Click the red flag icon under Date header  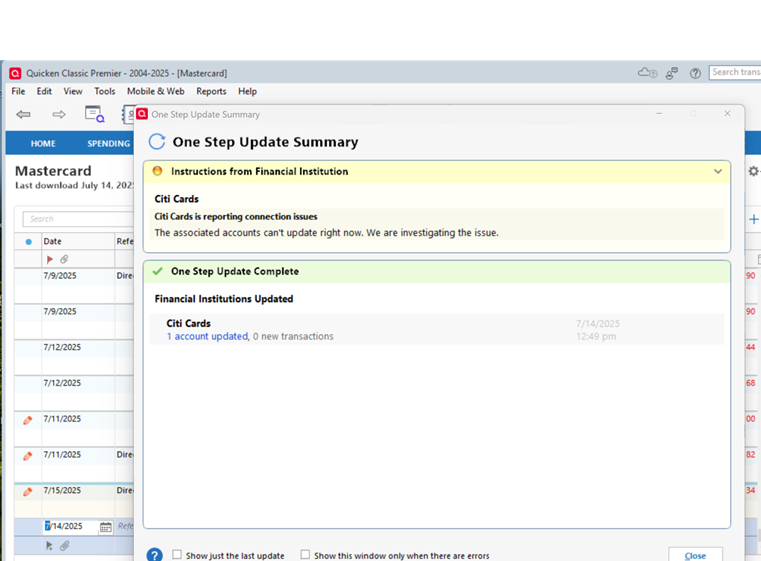point(50,259)
